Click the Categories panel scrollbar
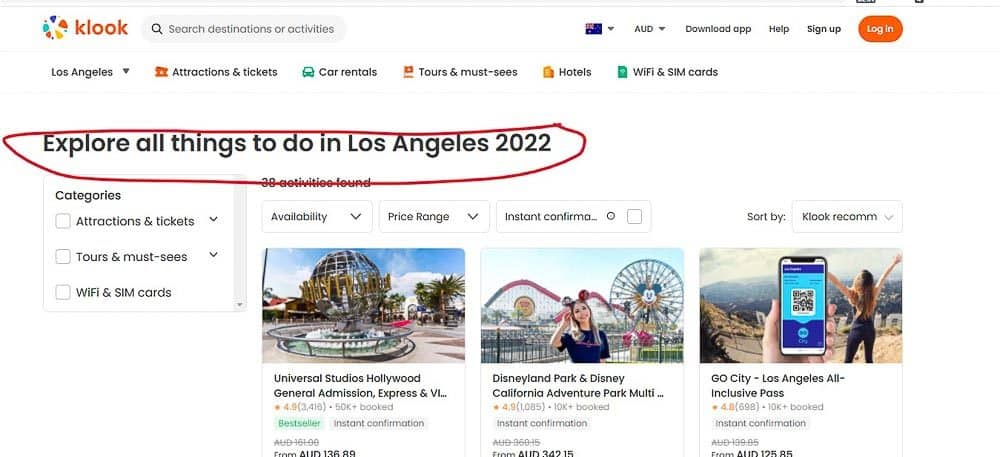1000x457 pixels. [x=240, y=243]
